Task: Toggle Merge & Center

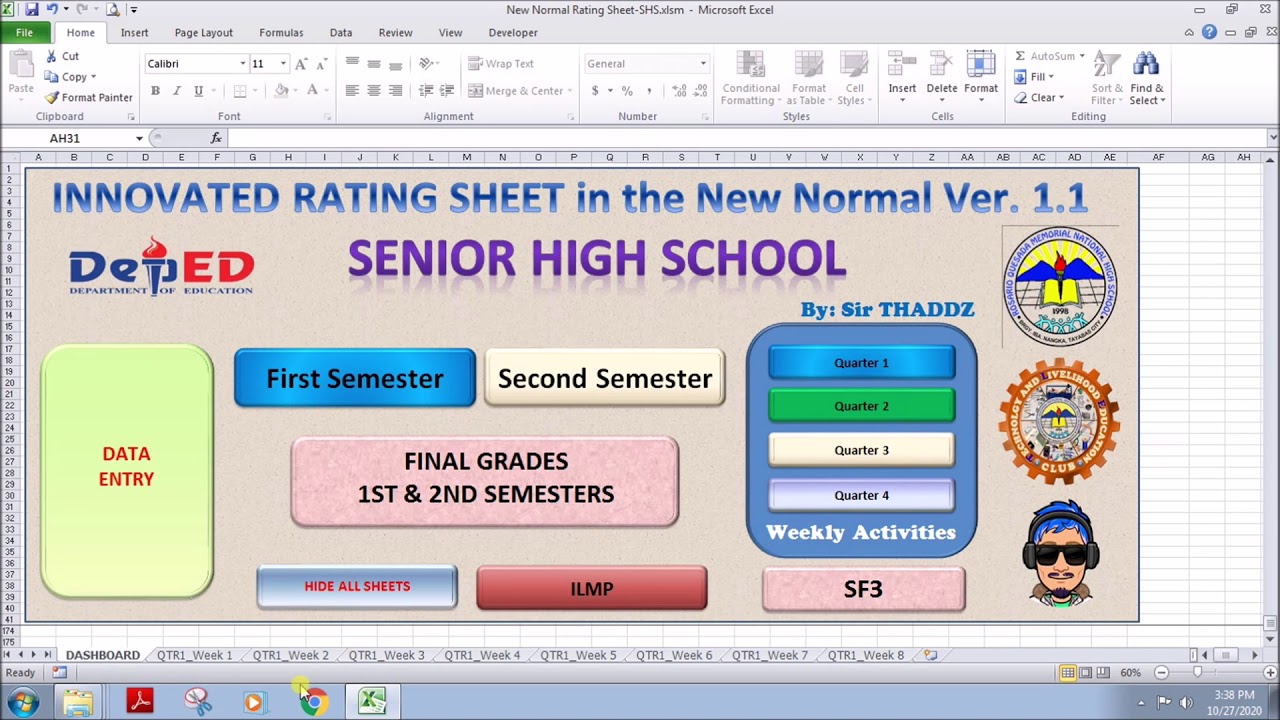Action: 515,91
